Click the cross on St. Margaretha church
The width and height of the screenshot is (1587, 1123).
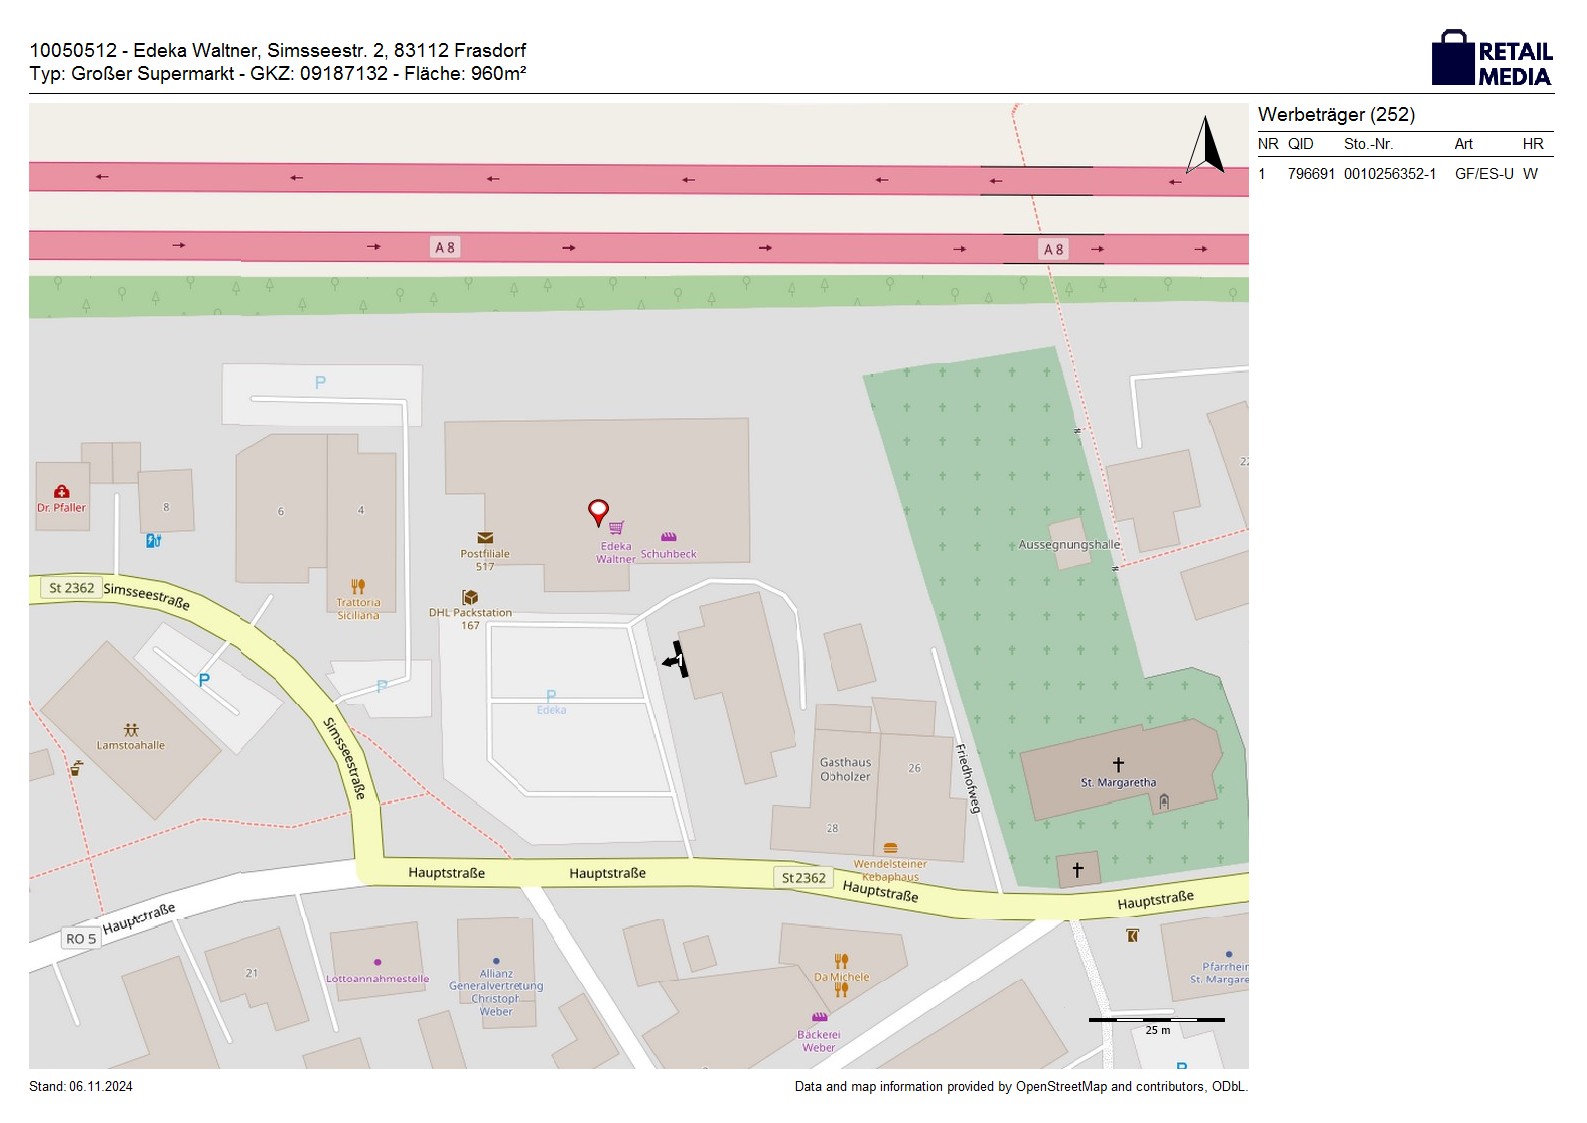[1118, 764]
